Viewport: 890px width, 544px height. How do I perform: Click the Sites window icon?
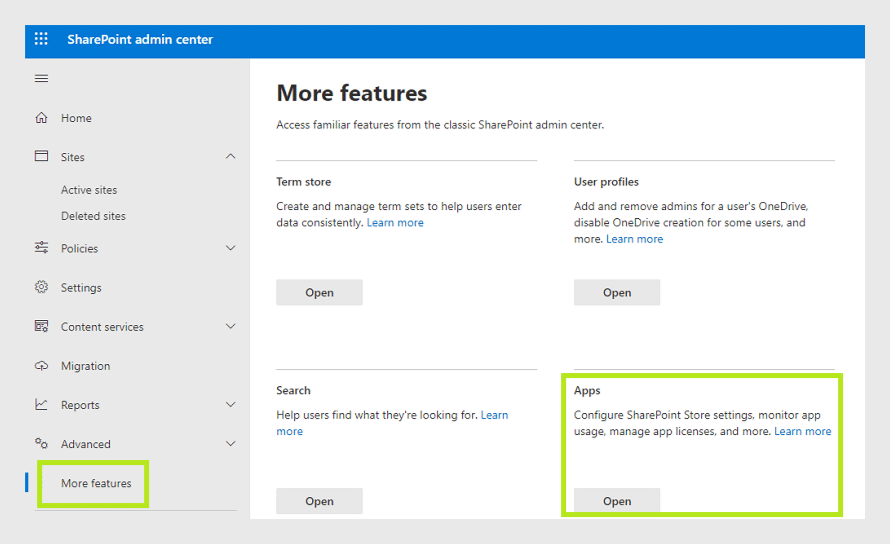point(41,156)
